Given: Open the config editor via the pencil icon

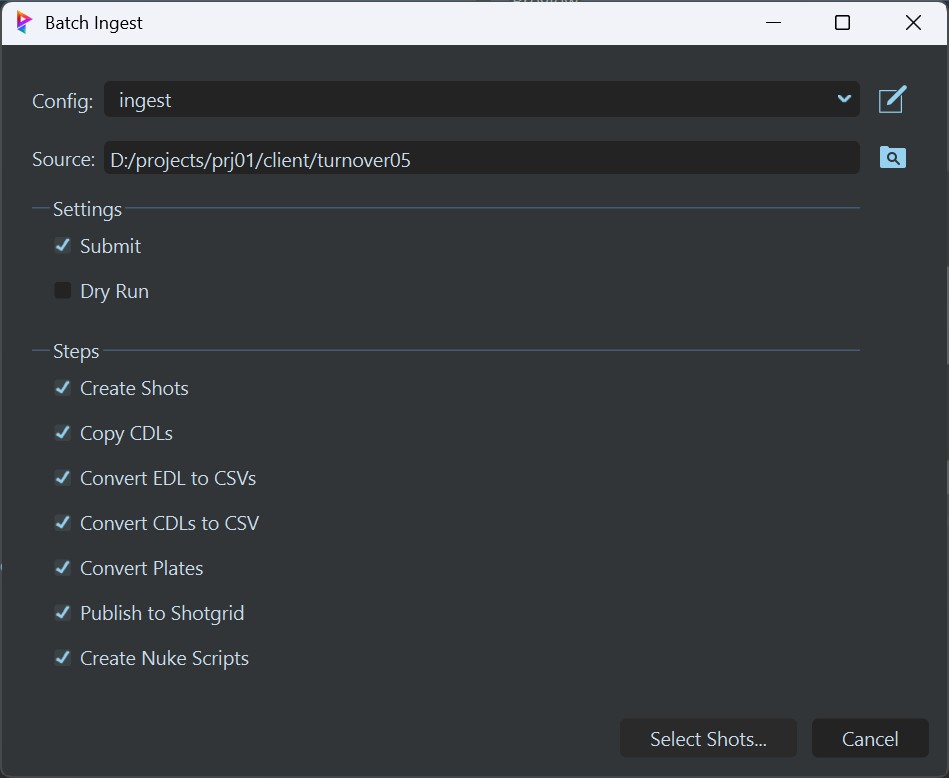Looking at the screenshot, I should pos(892,99).
